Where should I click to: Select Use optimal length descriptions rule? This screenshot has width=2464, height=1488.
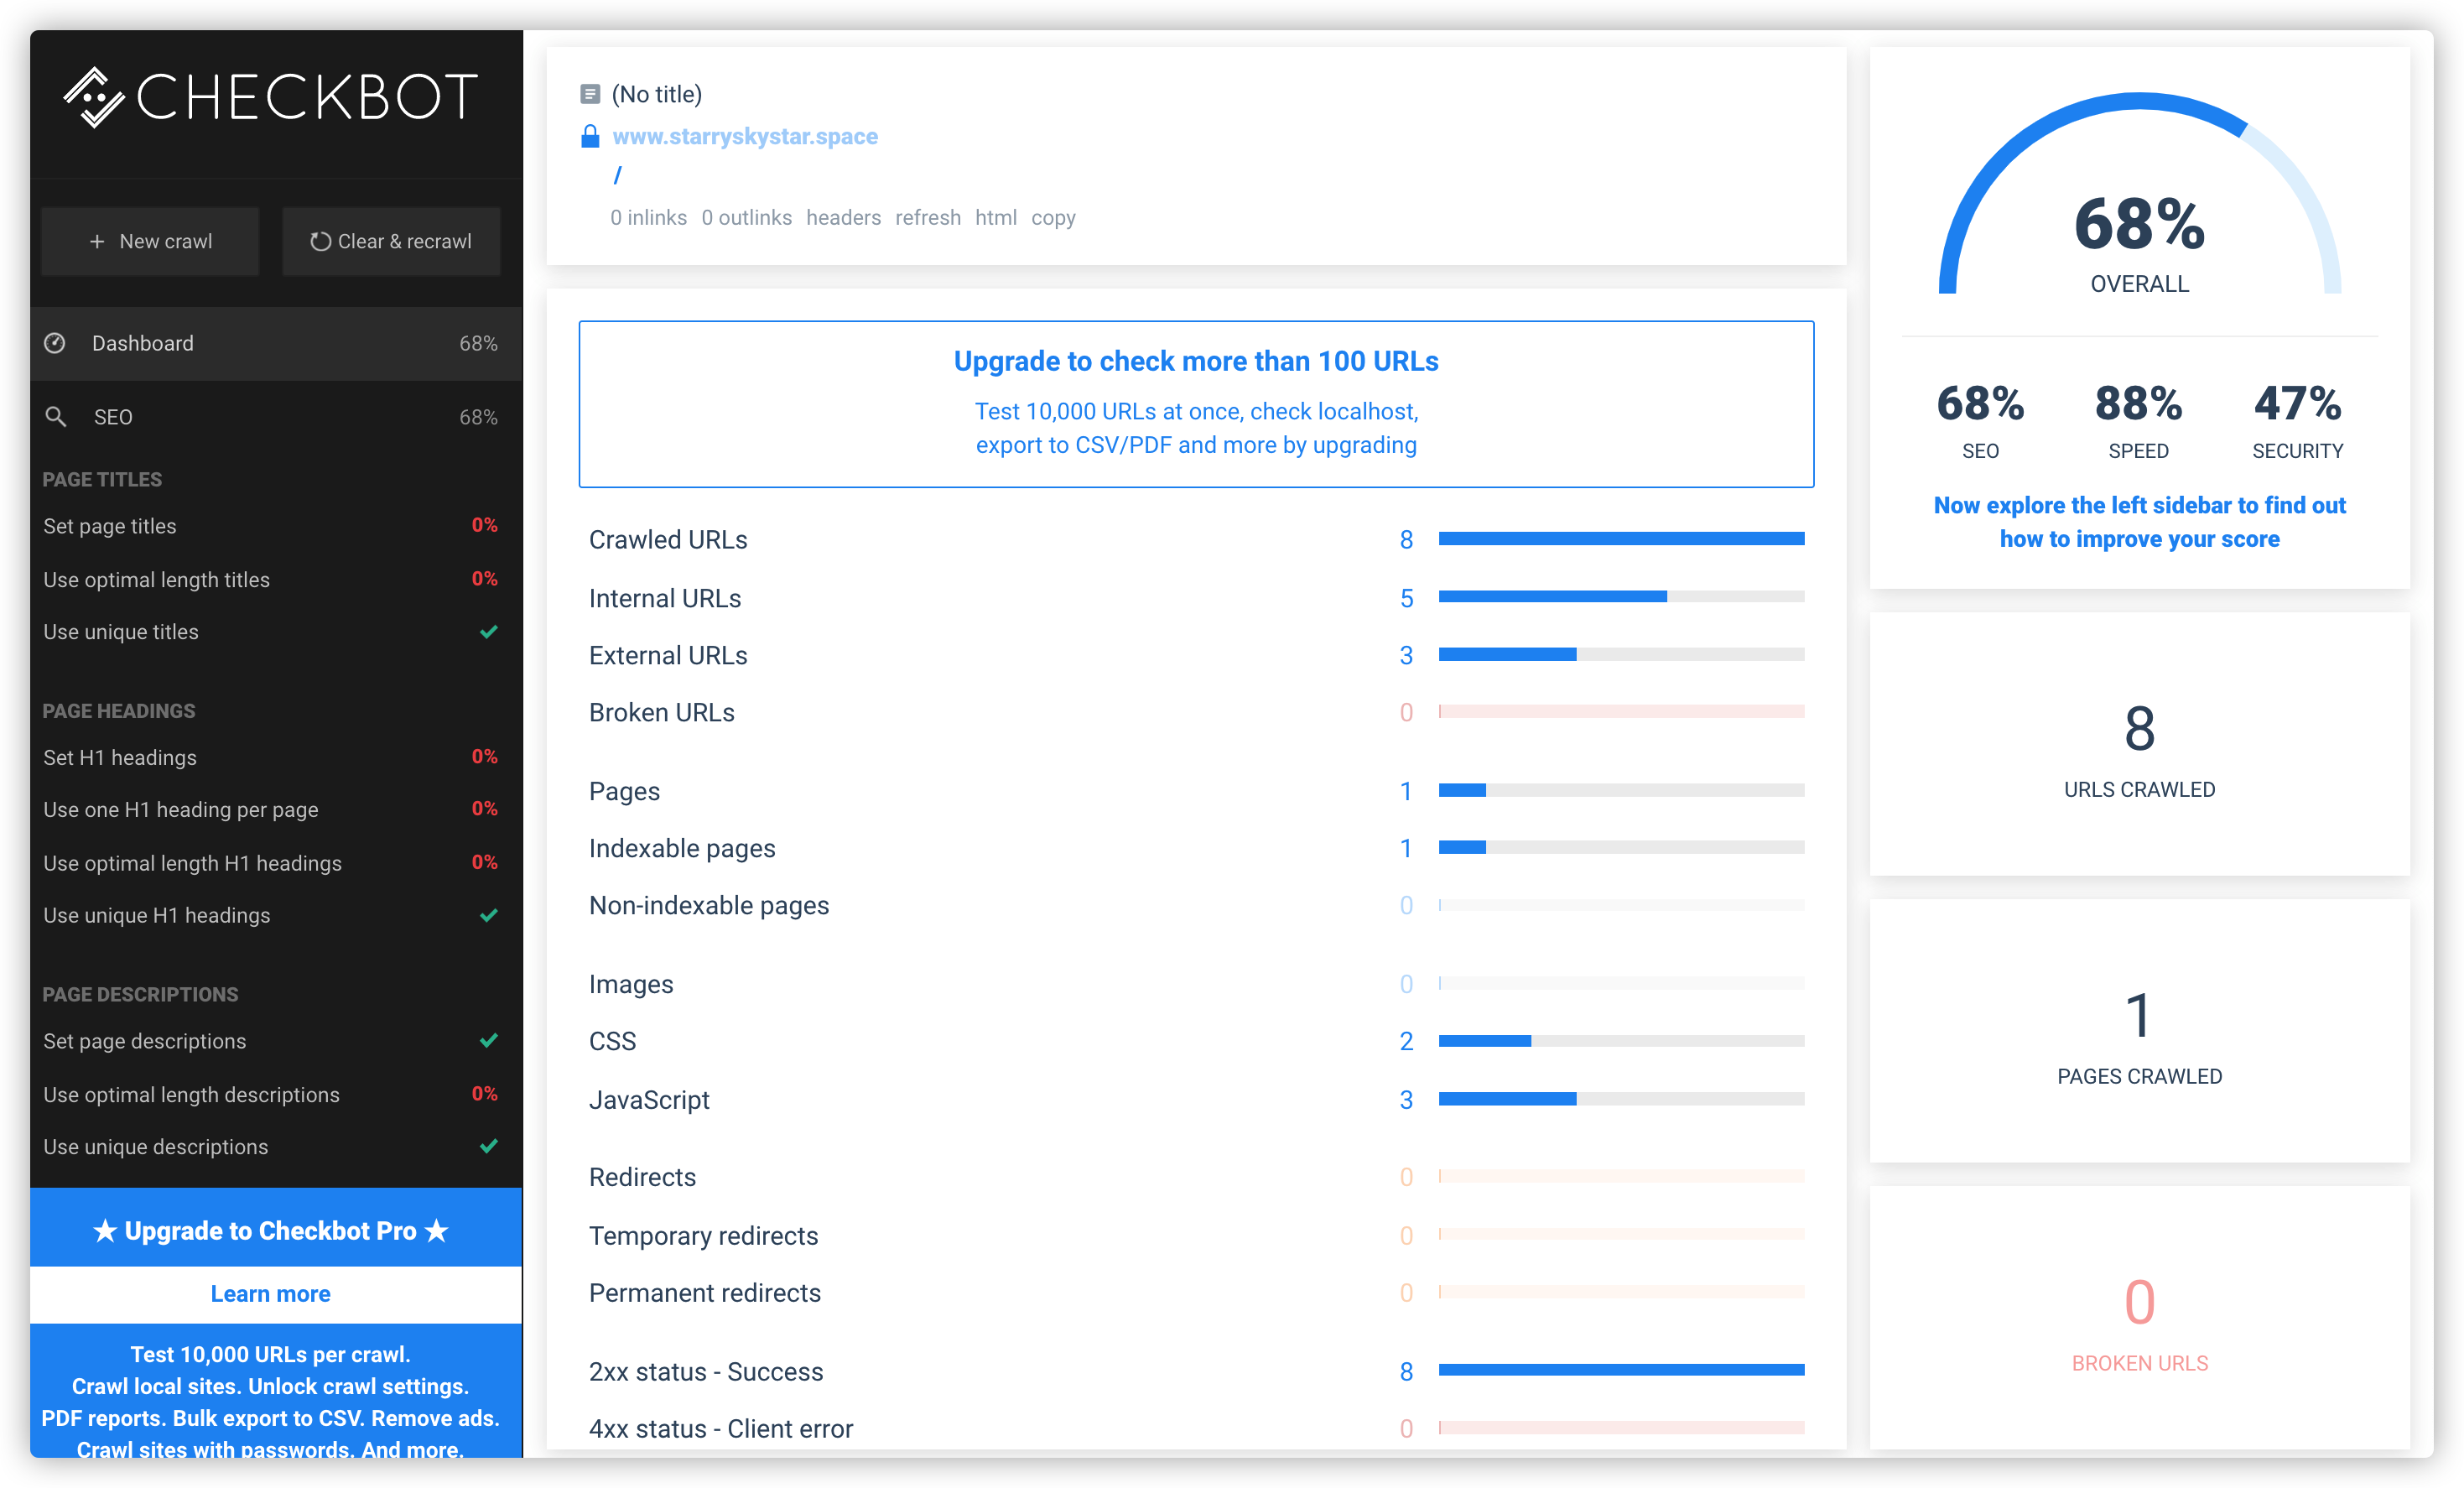(x=270, y=1094)
